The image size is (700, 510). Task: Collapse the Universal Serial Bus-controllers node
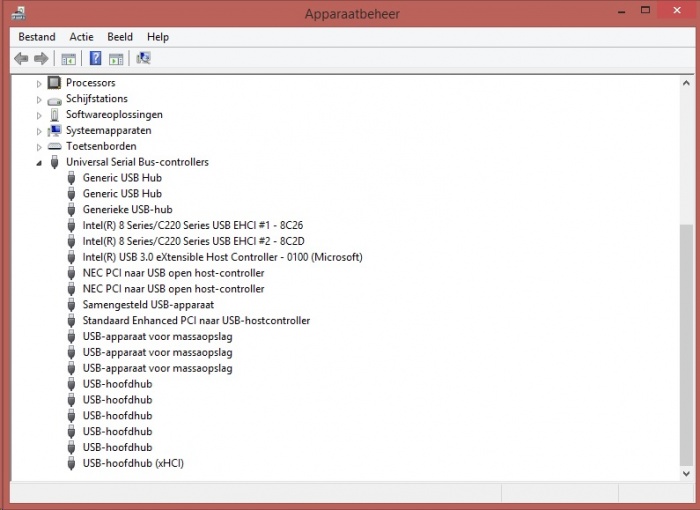(x=39, y=163)
